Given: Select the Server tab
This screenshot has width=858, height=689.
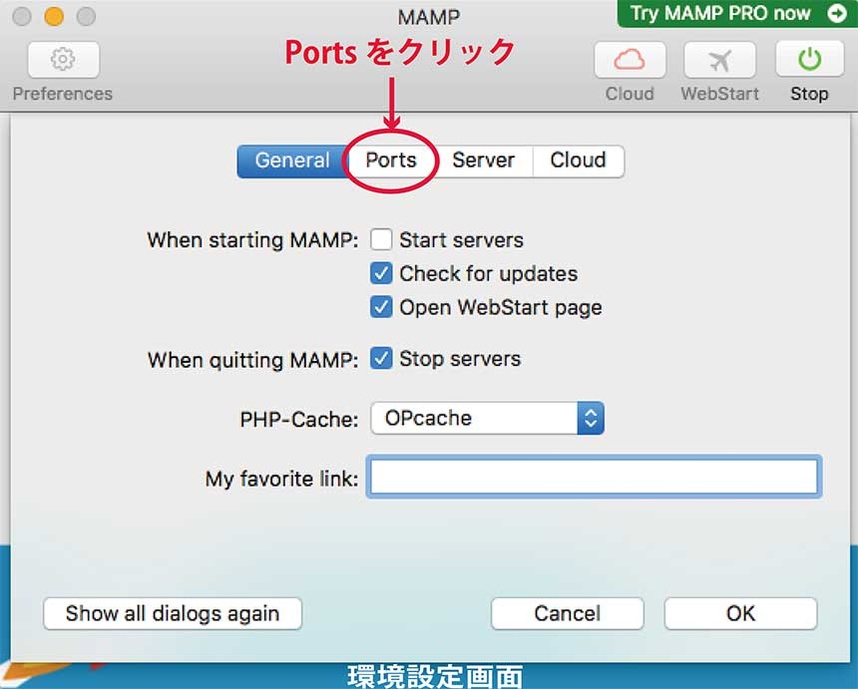Looking at the screenshot, I should click(x=483, y=161).
